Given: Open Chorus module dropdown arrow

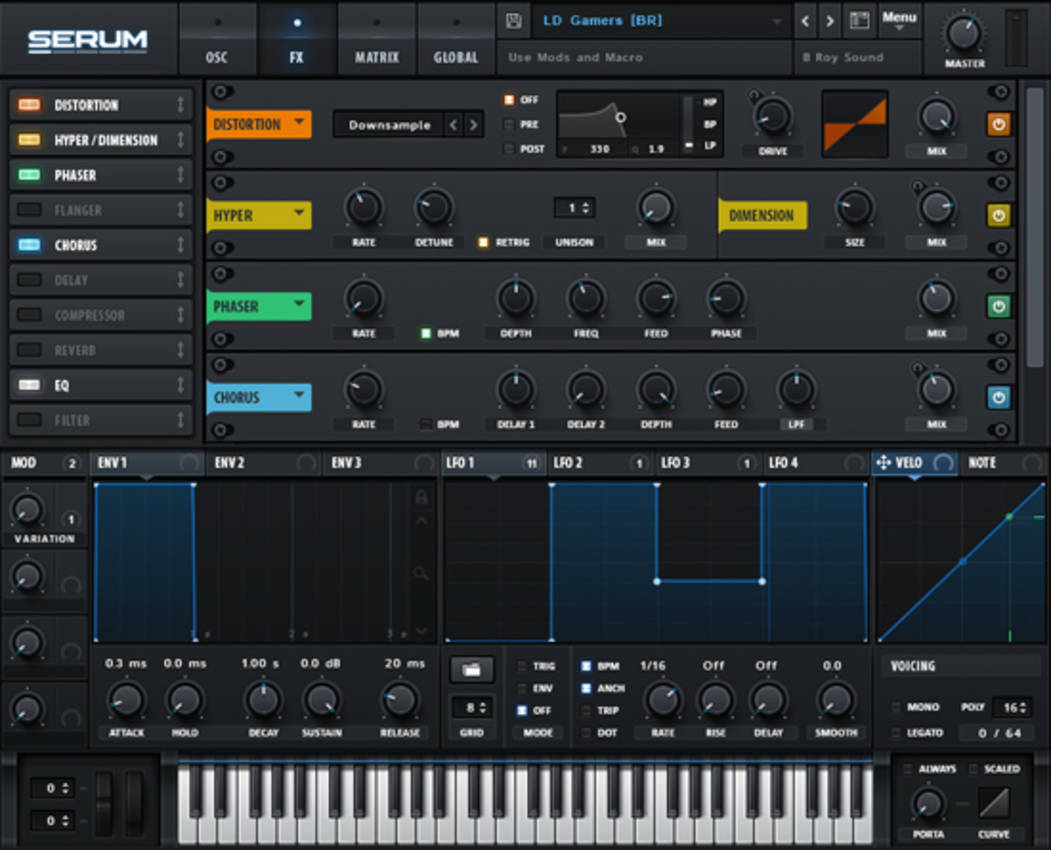Looking at the screenshot, I should [x=299, y=396].
